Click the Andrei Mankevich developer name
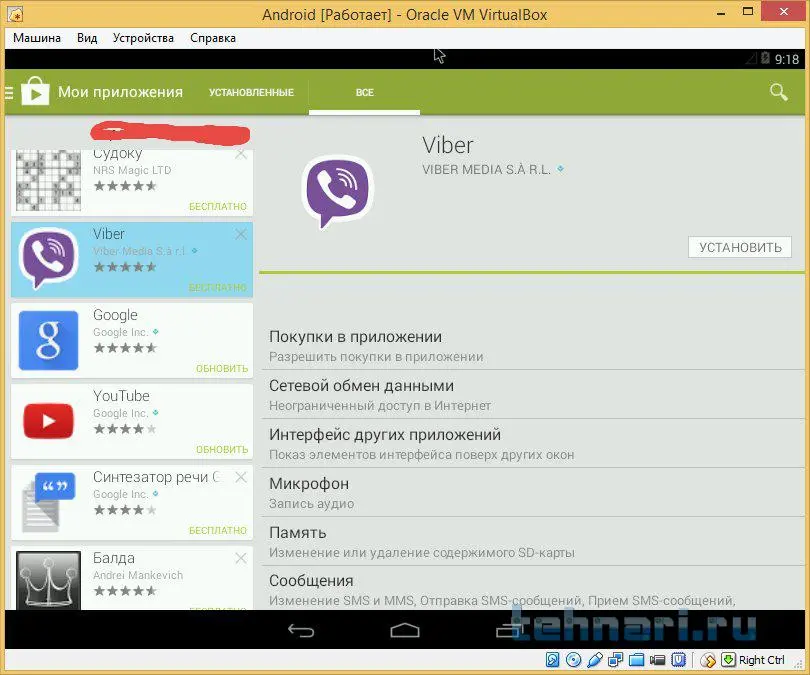The width and height of the screenshot is (810, 675). point(138,575)
